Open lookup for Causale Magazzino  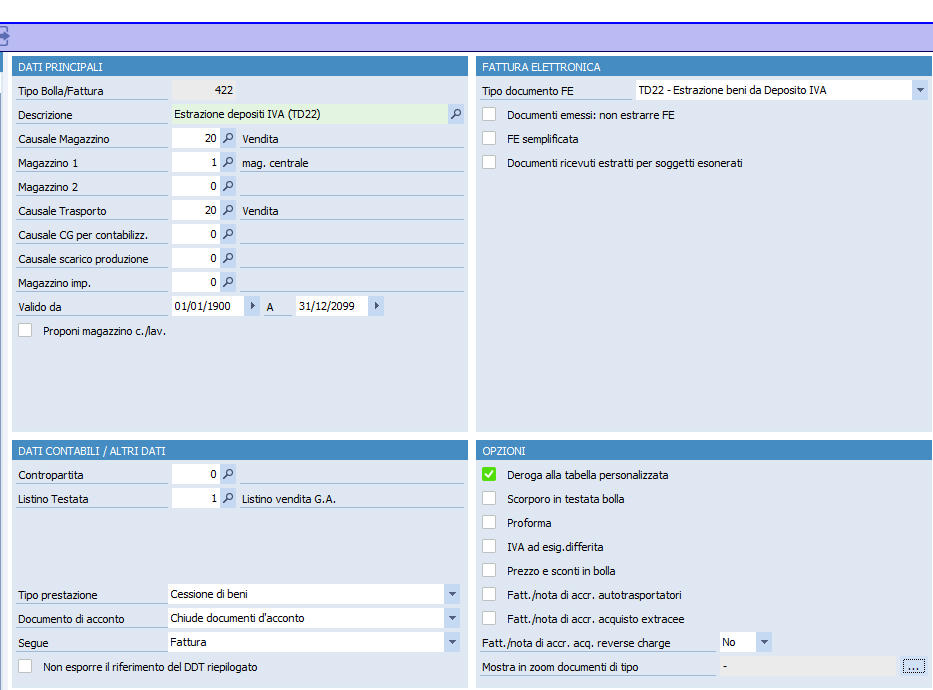228,139
